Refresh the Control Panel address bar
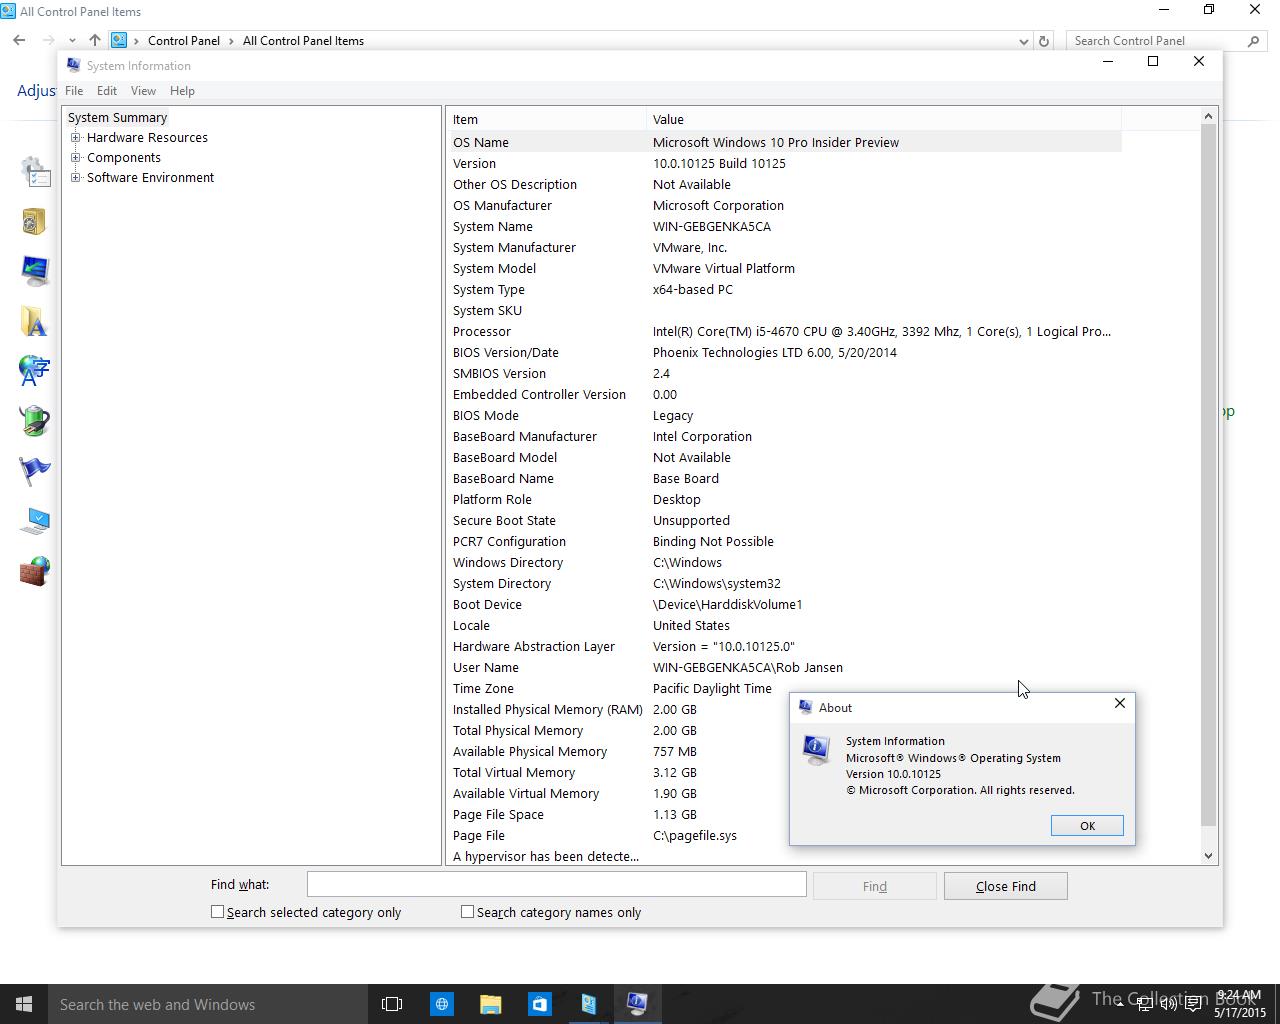Image resolution: width=1280 pixels, height=1024 pixels. pos(1044,41)
